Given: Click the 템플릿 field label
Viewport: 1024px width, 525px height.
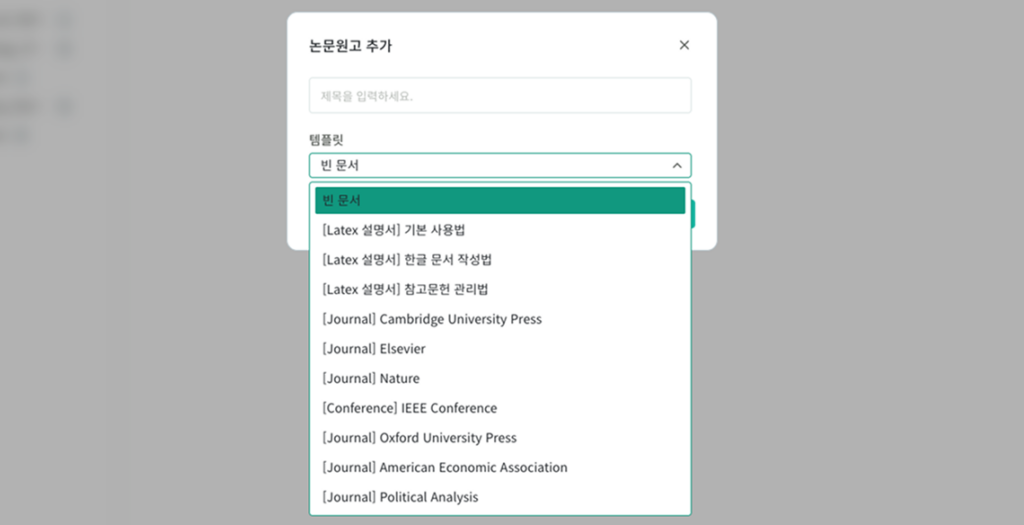Looking at the screenshot, I should 326,141.
